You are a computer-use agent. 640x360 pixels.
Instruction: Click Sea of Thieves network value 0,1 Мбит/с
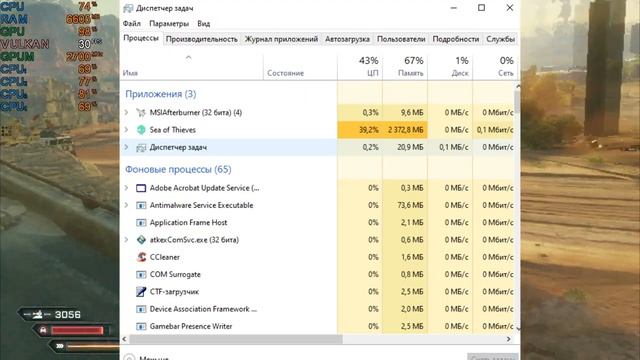495,130
